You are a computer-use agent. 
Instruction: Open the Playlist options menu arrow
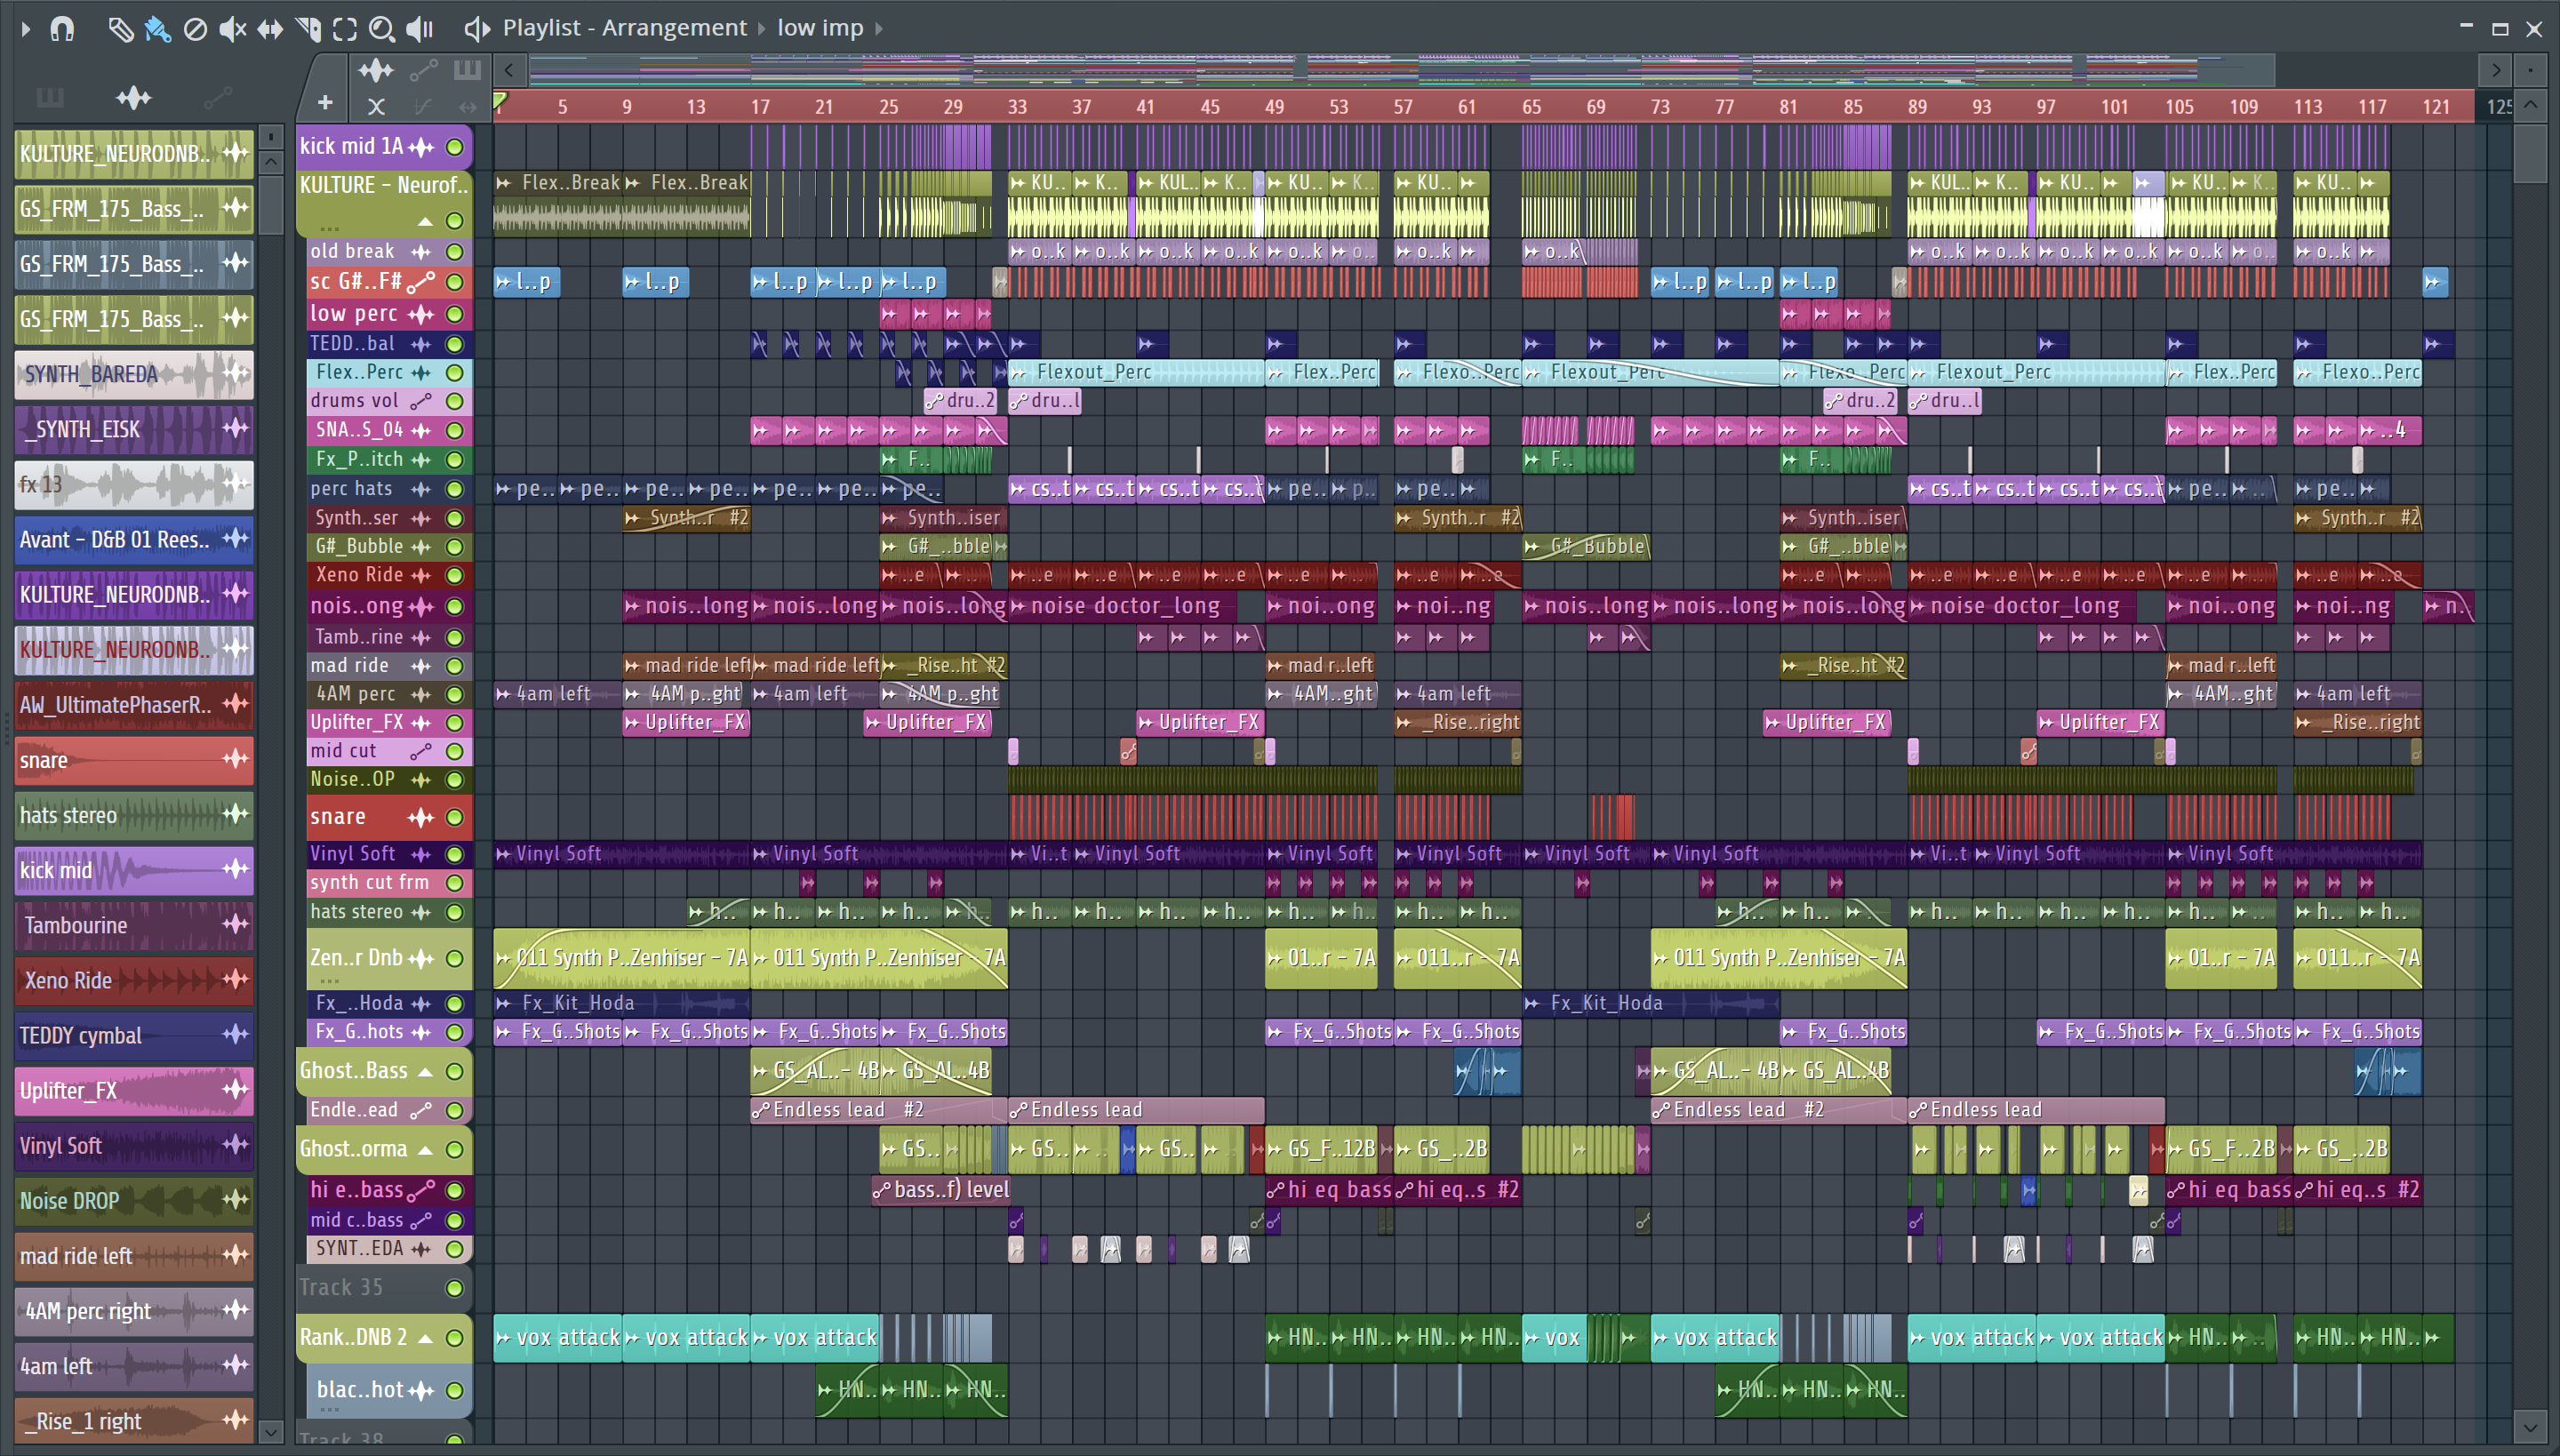tap(26, 29)
